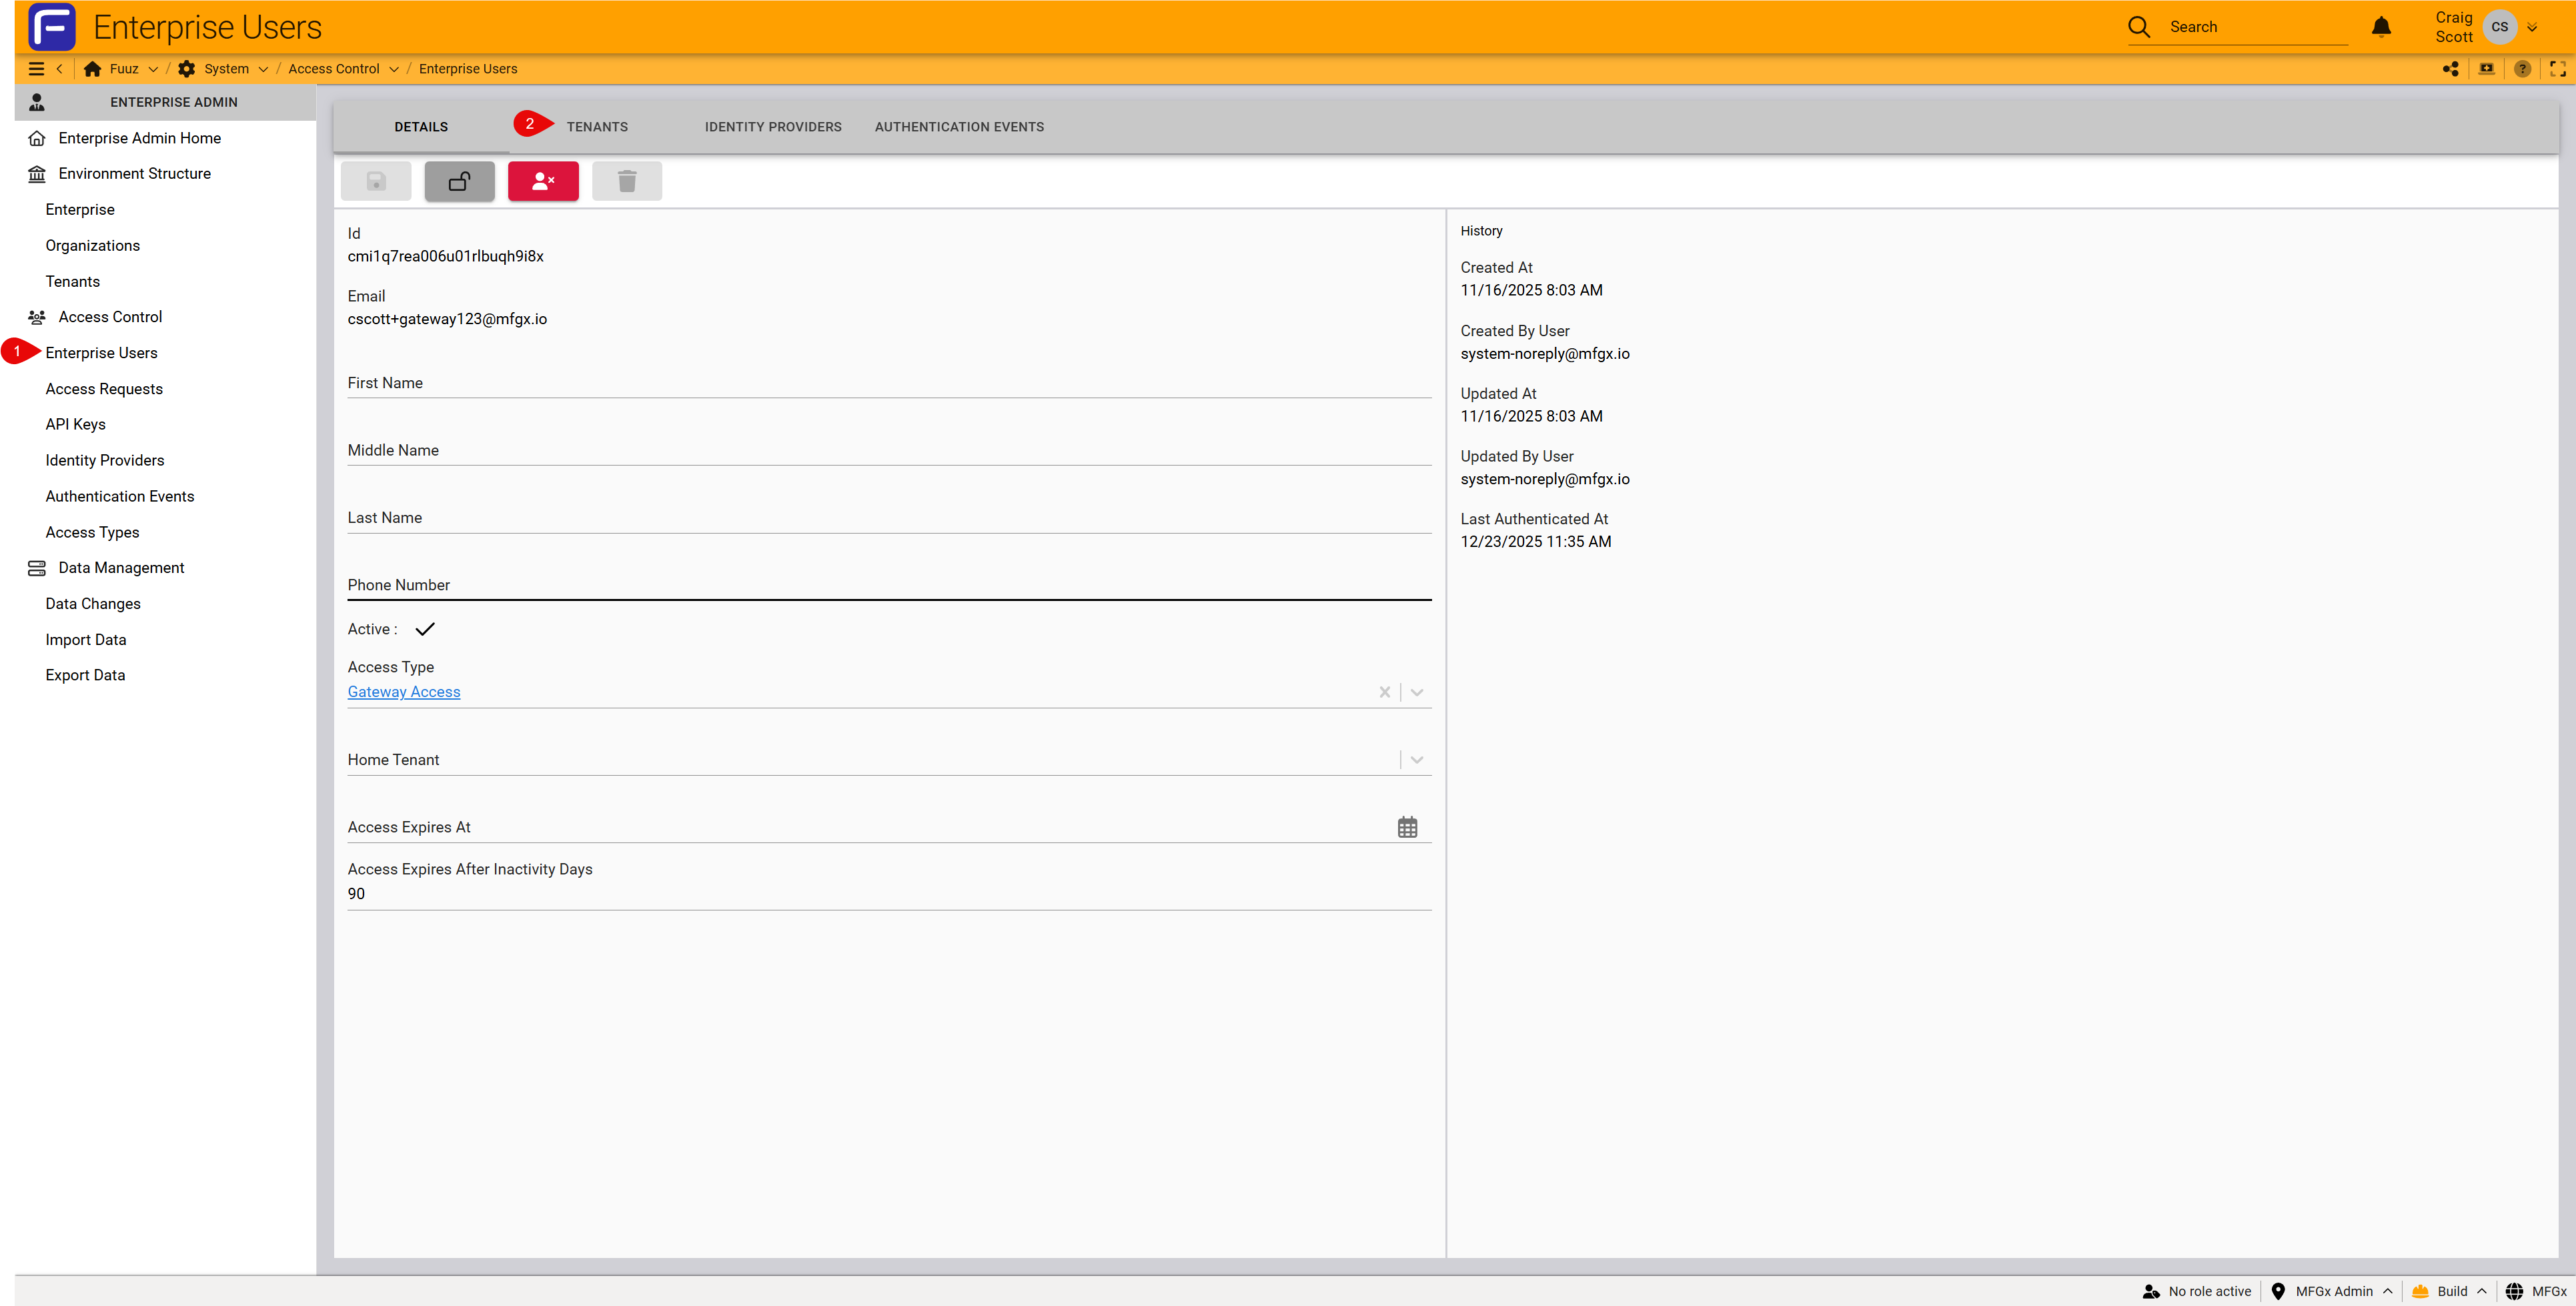Click the help question mark icon
This screenshot has width=2576, height=1306.
pos(2522,69)
